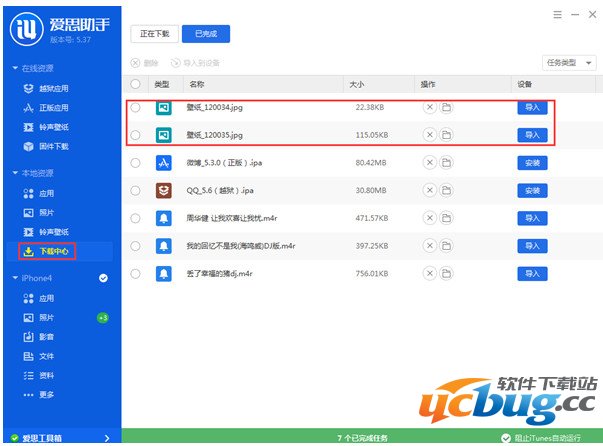Select row 壁纸_120035.jpg checkbox

point(135,135)
